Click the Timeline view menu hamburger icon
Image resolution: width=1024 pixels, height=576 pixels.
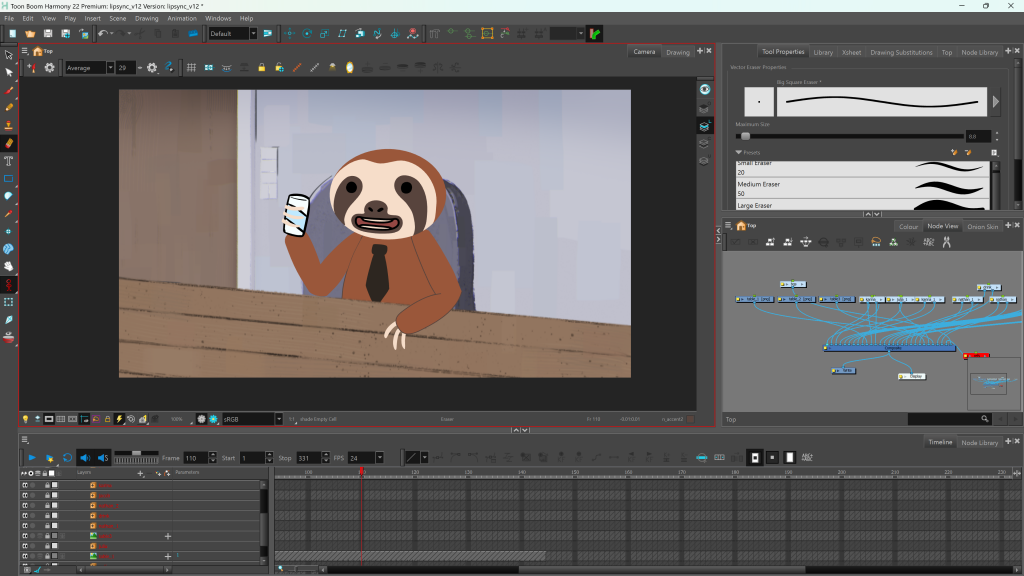pyautogui.click(x=25, y=440)
